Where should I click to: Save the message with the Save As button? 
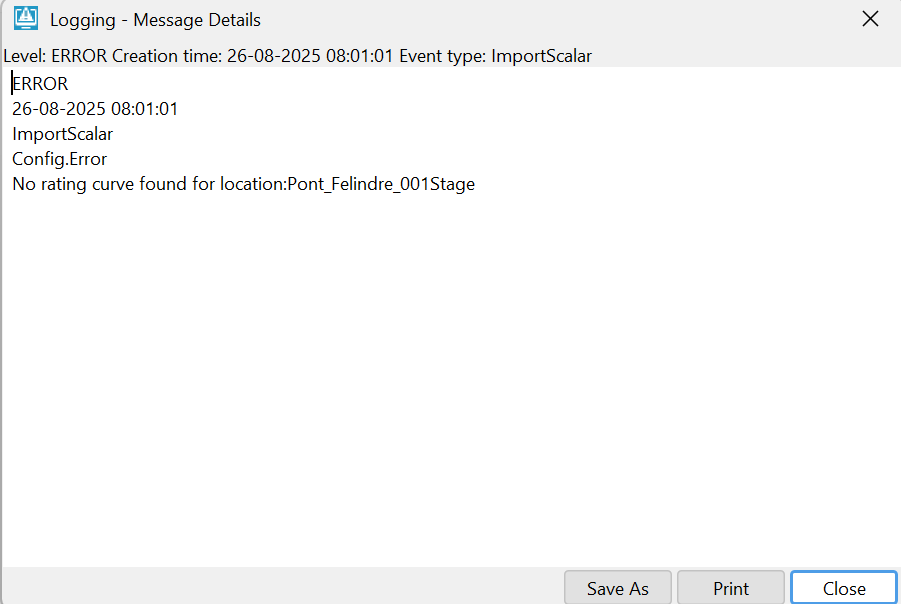click(618, 588)
